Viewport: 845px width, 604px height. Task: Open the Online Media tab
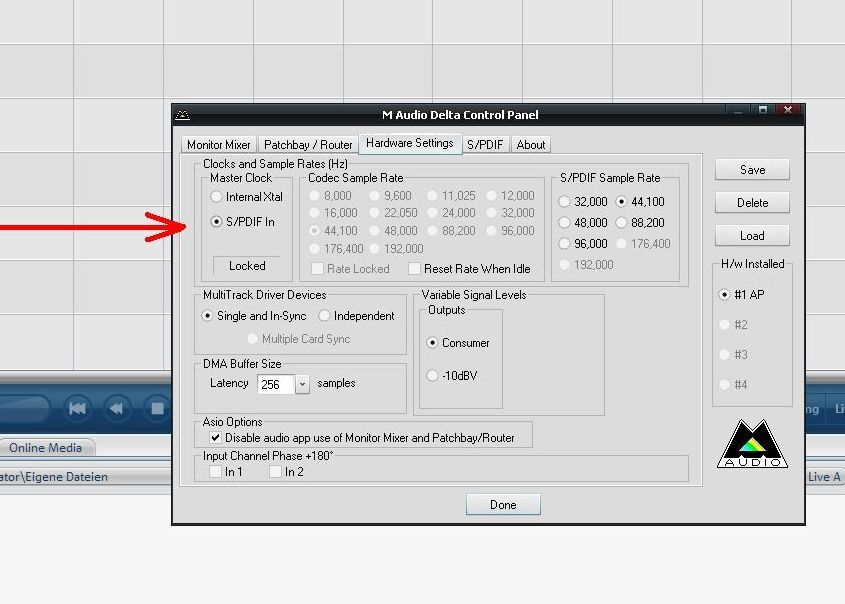pyautogui.click(x=46, y=448)
